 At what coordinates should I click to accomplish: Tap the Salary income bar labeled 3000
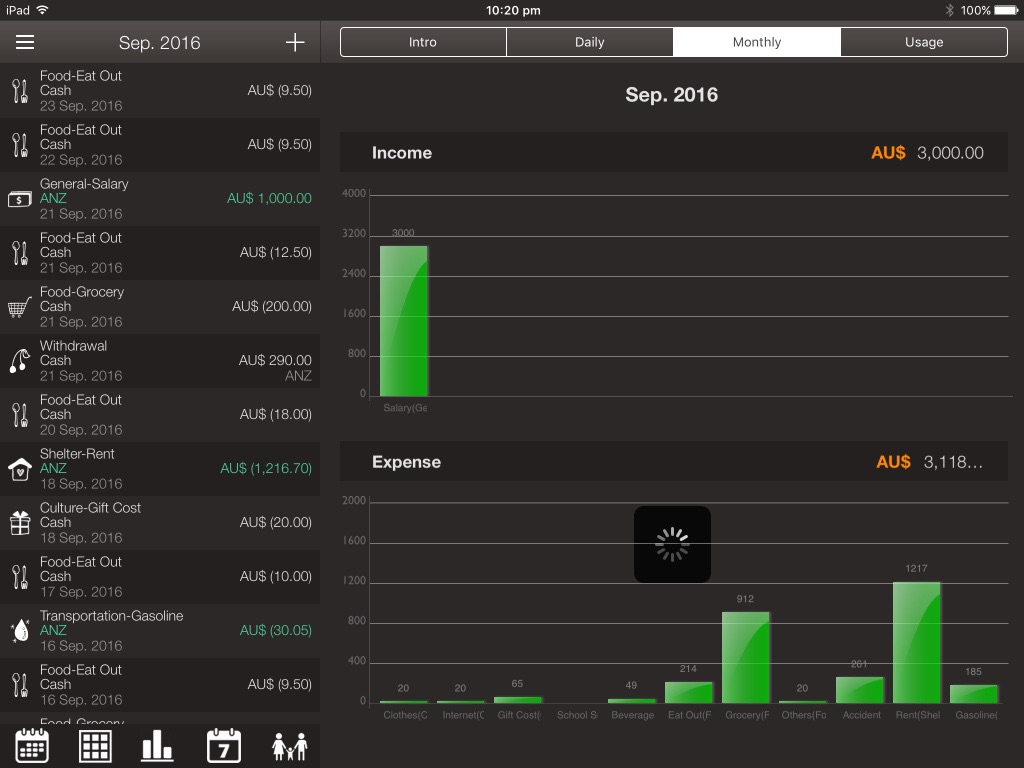(404, 320)
